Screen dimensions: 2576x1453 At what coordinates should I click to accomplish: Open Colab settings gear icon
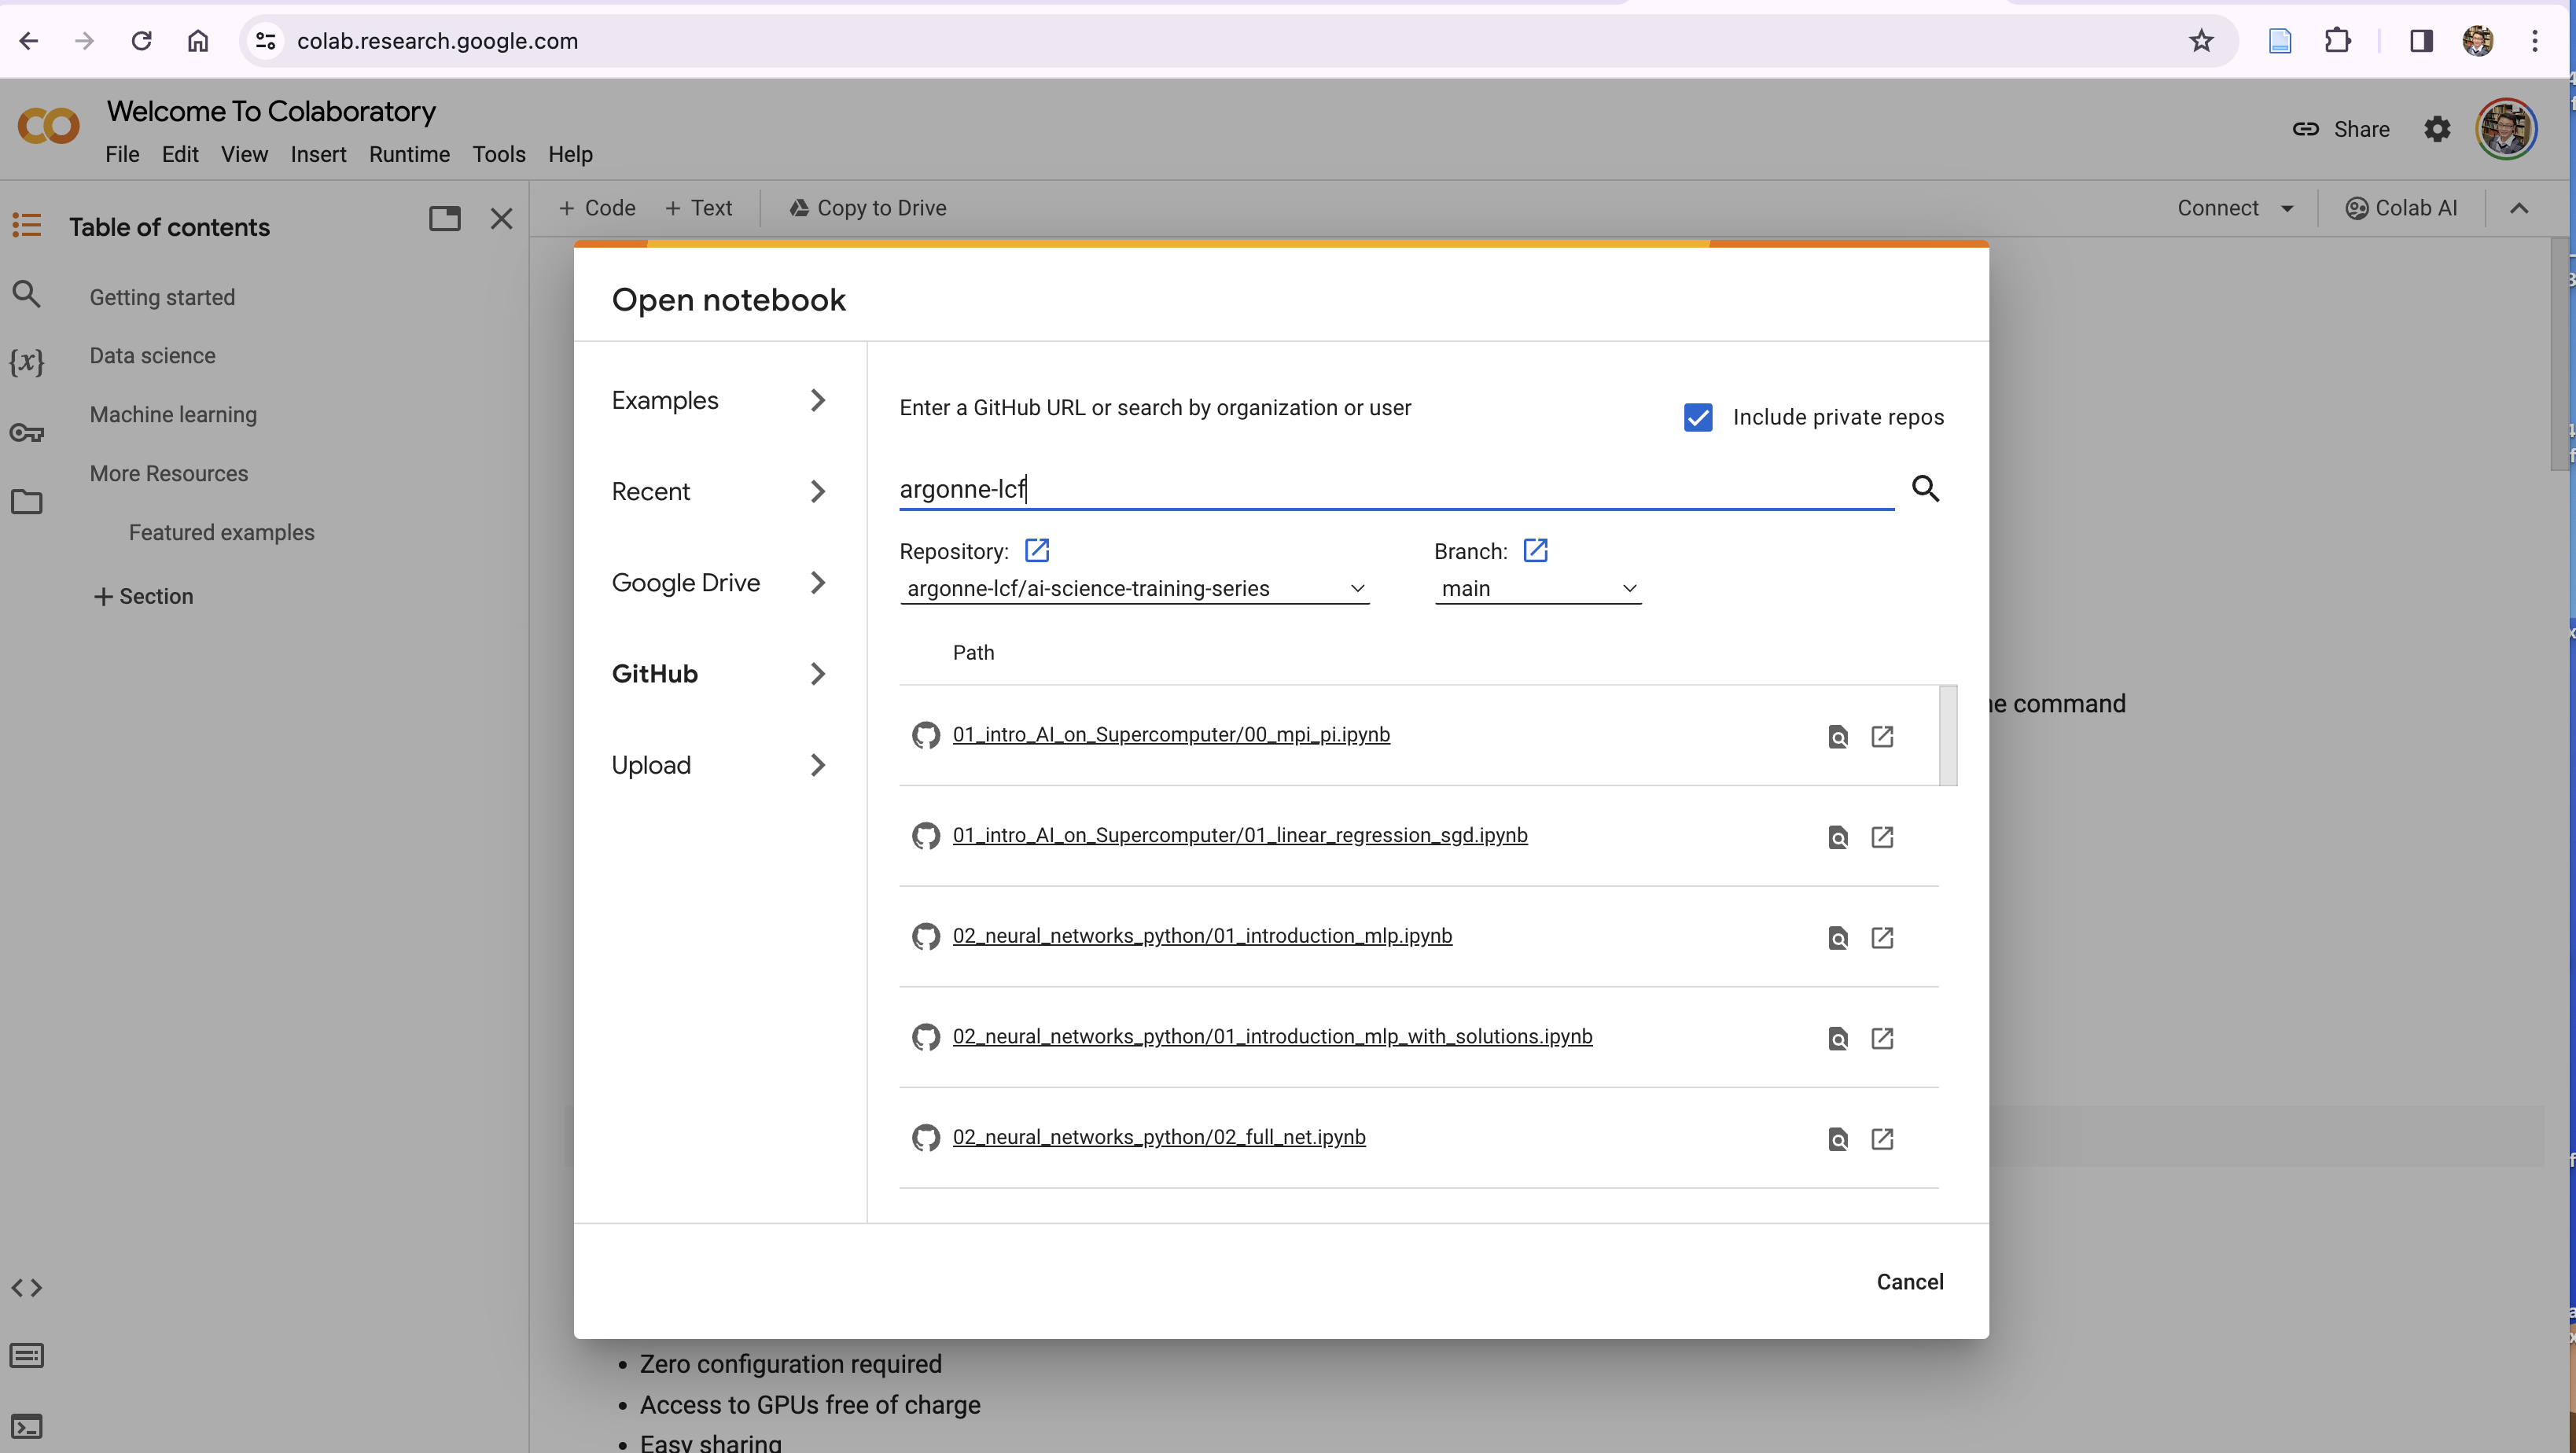point(2437,129)
